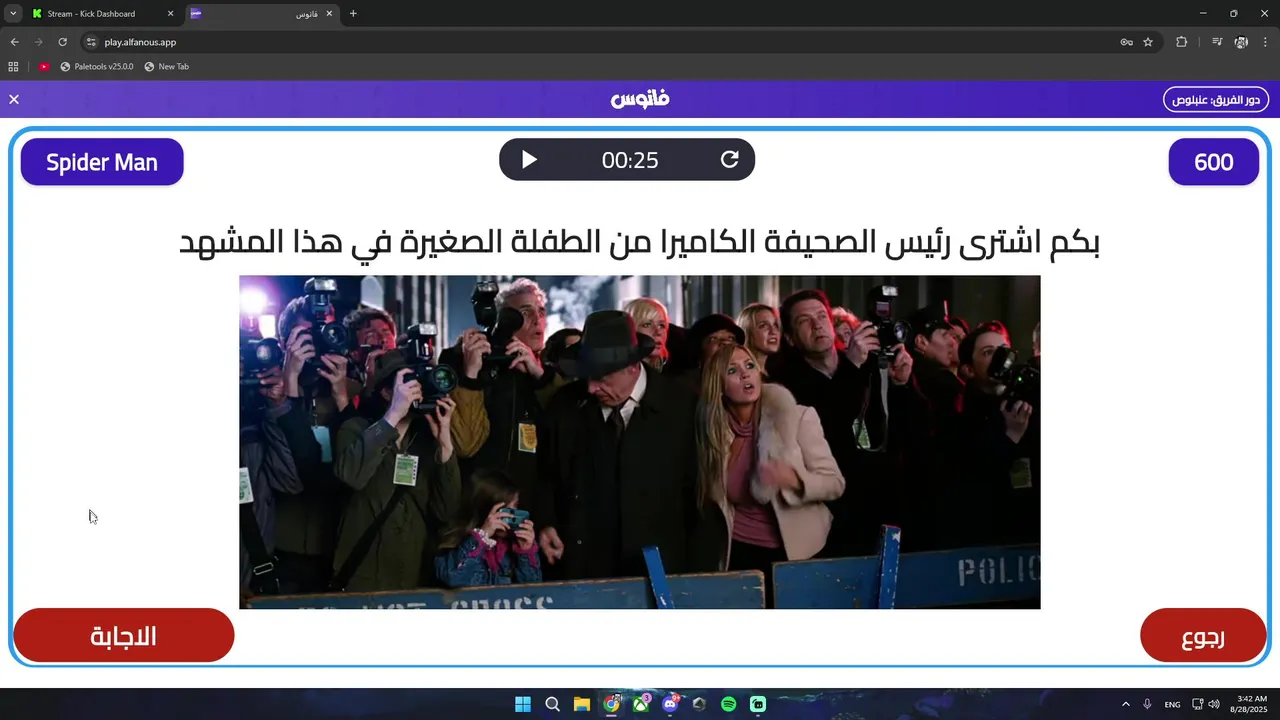Click the microphone icon in system tray

coord(1148,704)
